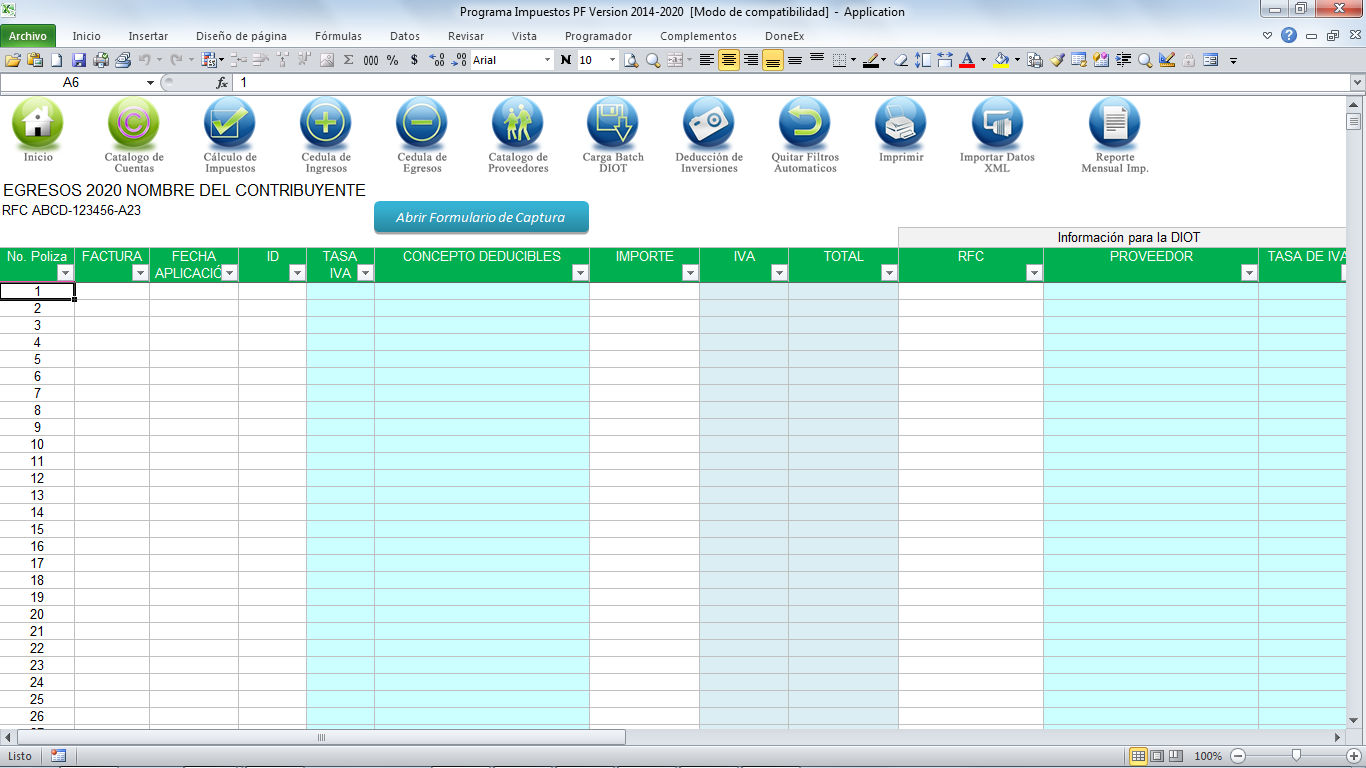Click the formula bar input field
Image resolution: width=1366 pixels, height=768 pixels.
[789, 82]
